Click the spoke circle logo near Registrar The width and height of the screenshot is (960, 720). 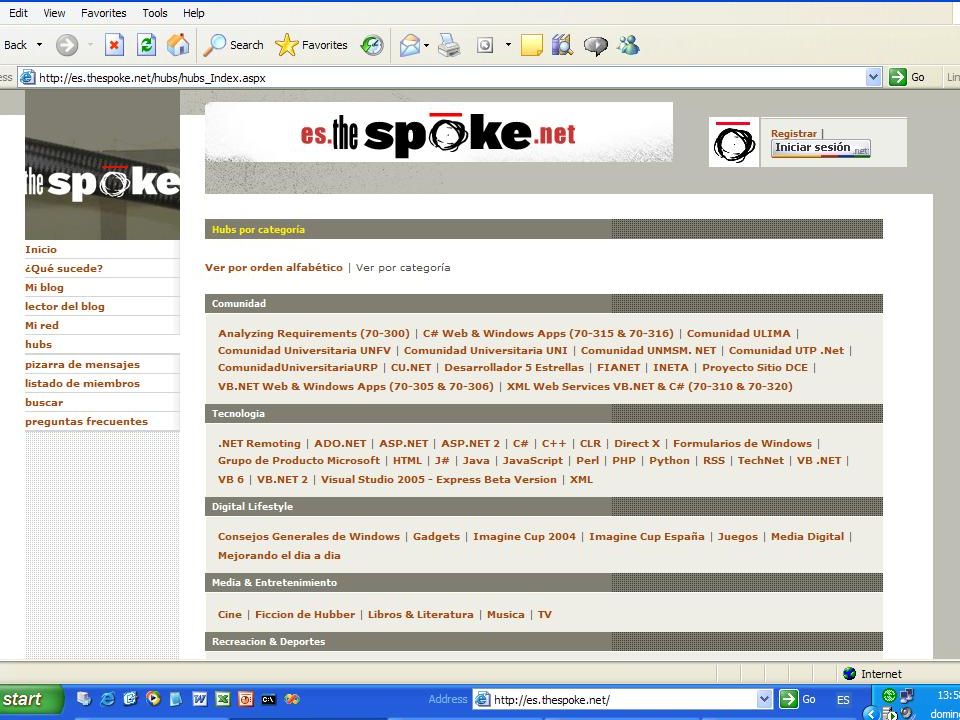(x=734, y=142)
